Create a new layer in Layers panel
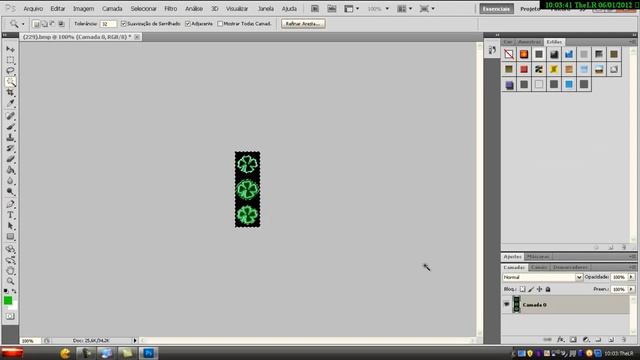 [x=611, y=340]
